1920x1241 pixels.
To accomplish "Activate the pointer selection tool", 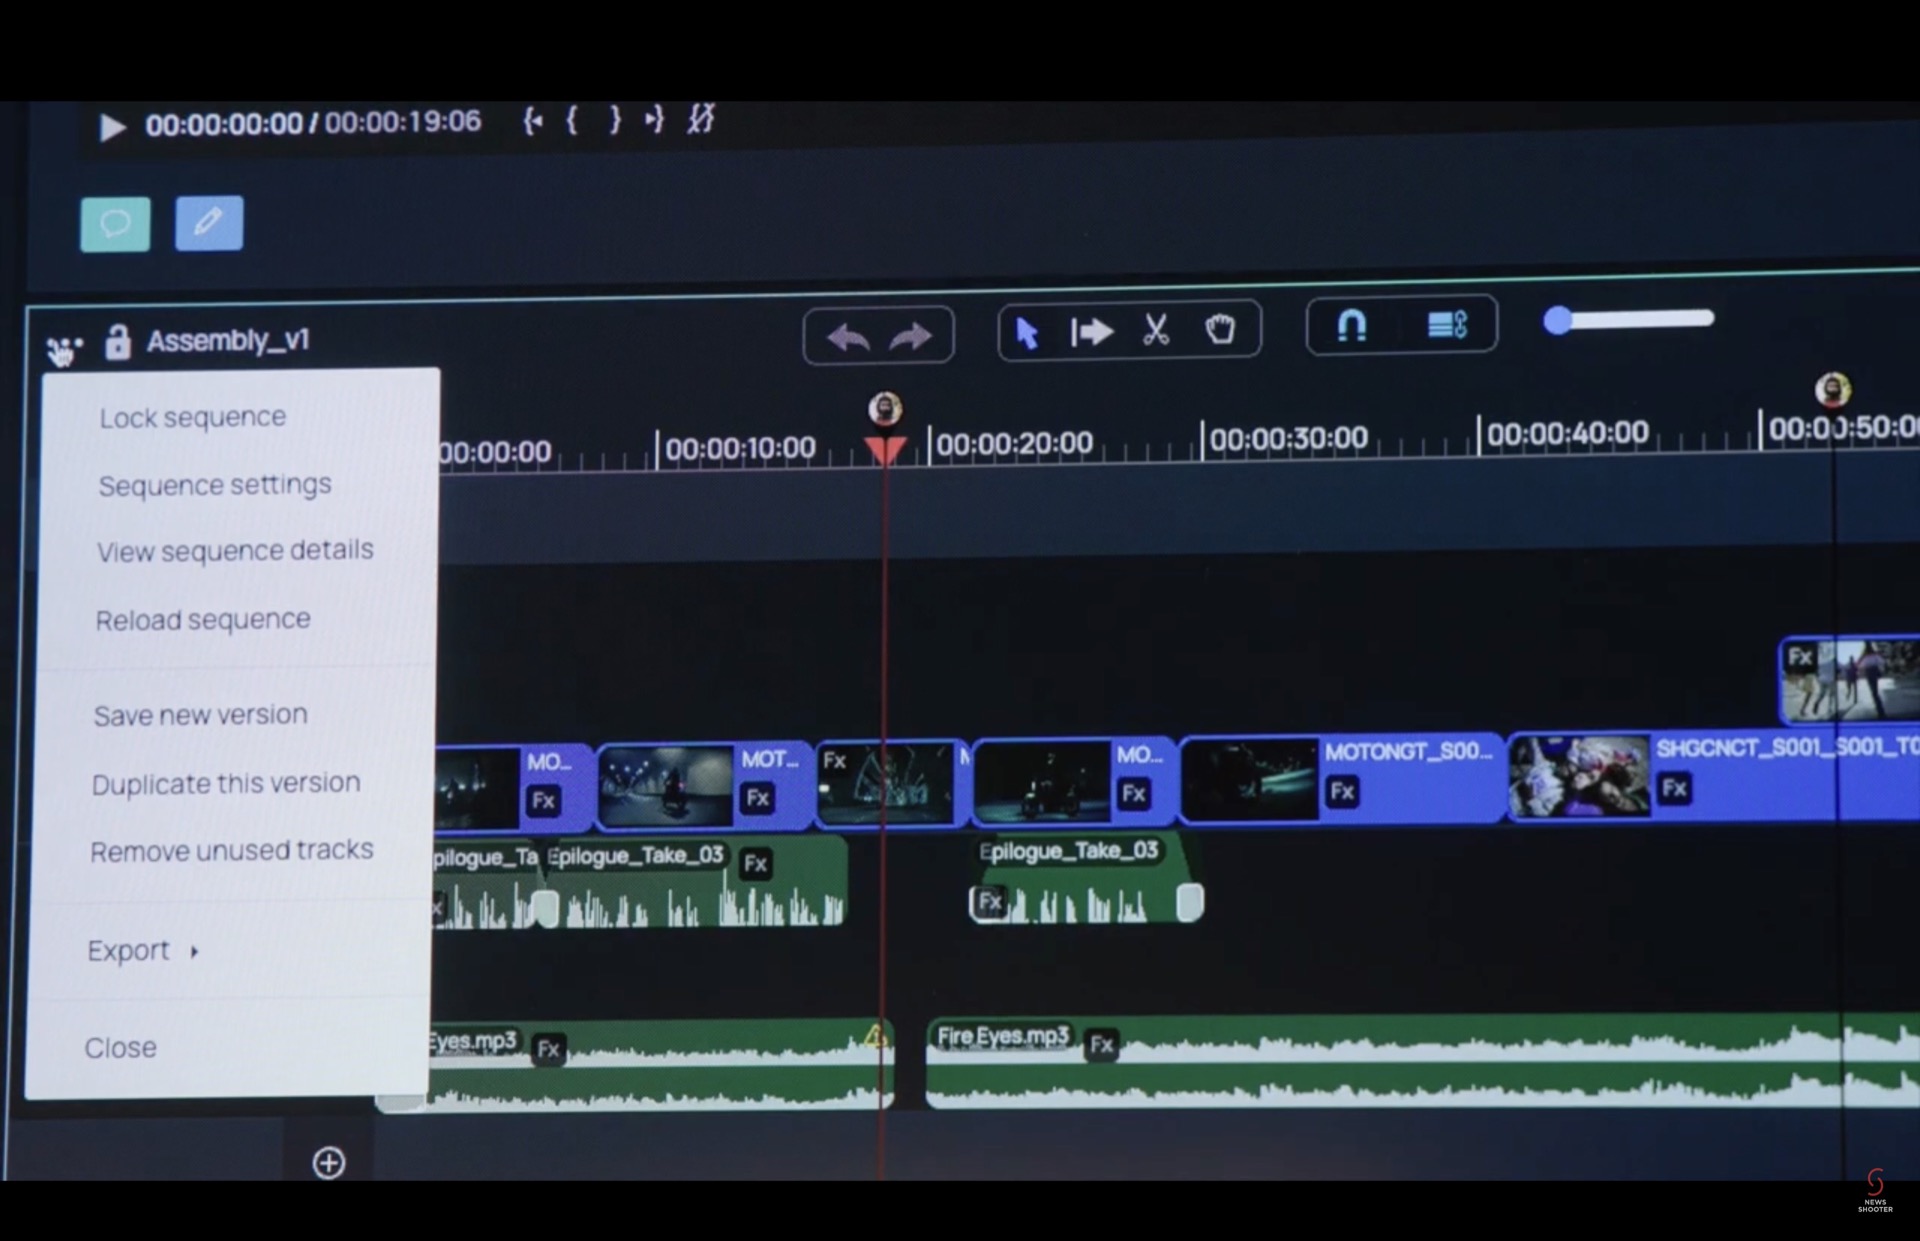I will 1027,333.
